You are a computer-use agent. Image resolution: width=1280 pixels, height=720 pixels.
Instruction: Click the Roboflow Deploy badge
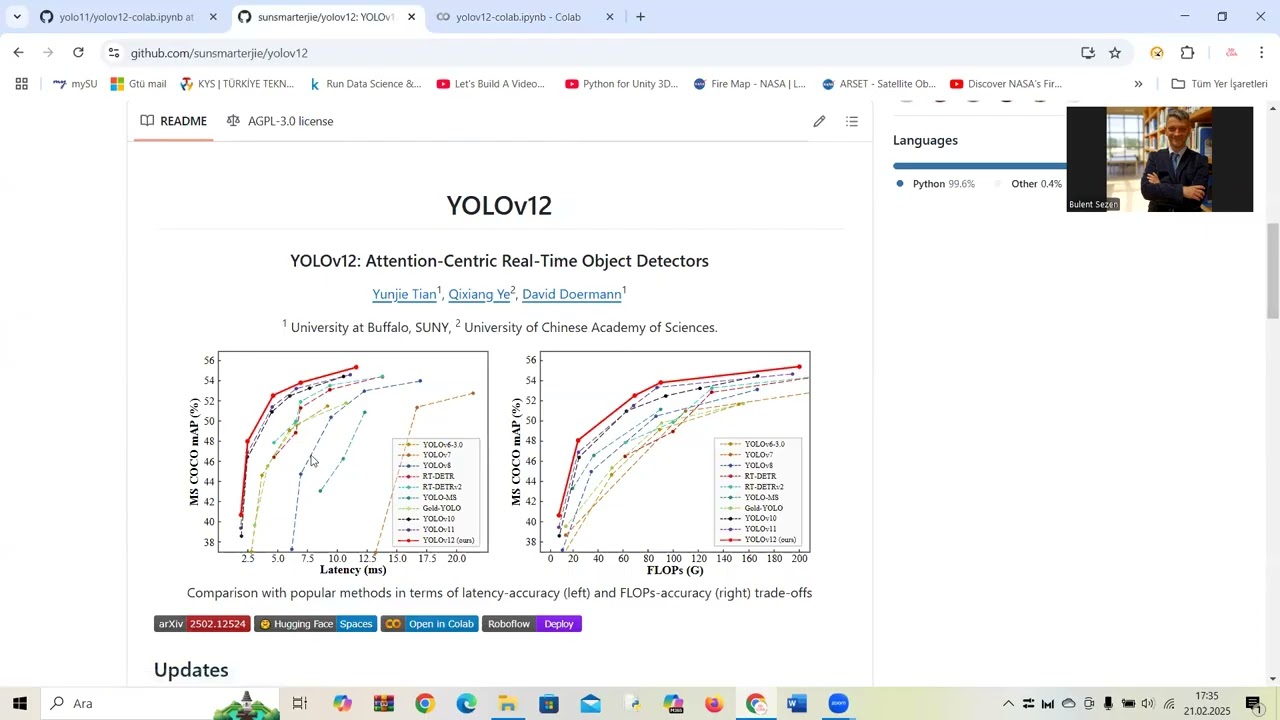(532, 624)
